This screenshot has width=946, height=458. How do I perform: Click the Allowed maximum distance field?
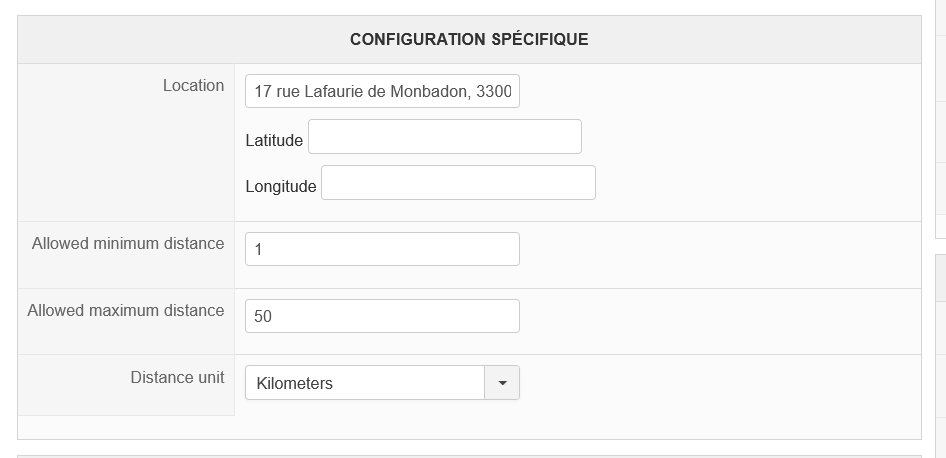pos(382,316)
